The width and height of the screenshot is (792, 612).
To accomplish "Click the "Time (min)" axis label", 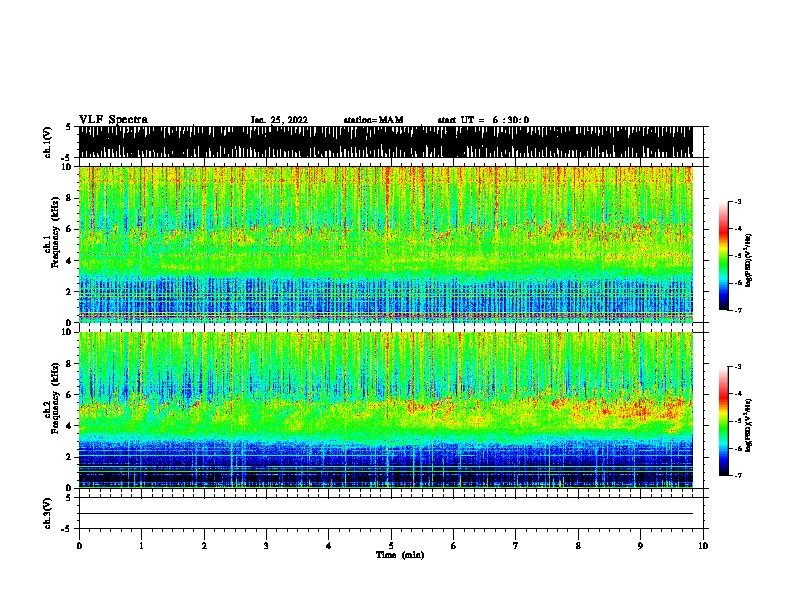I will click(400, 555).
